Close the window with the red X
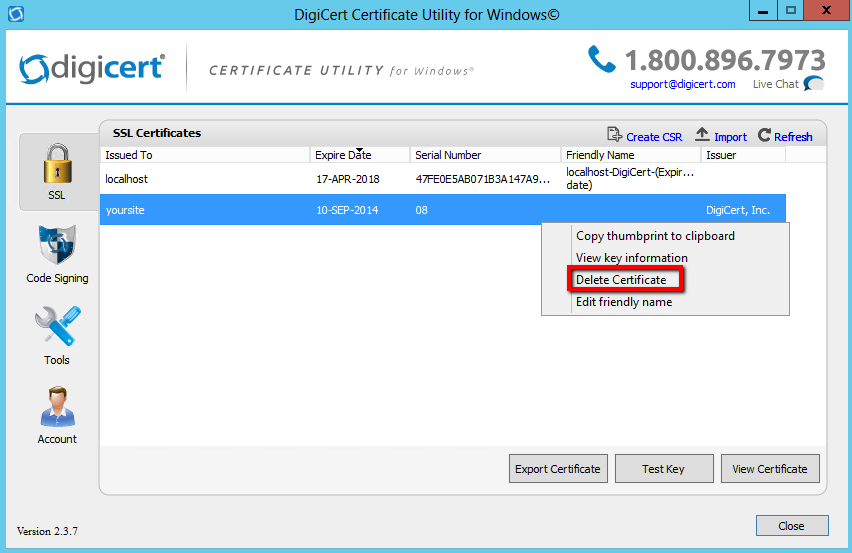 pos(826,10)
